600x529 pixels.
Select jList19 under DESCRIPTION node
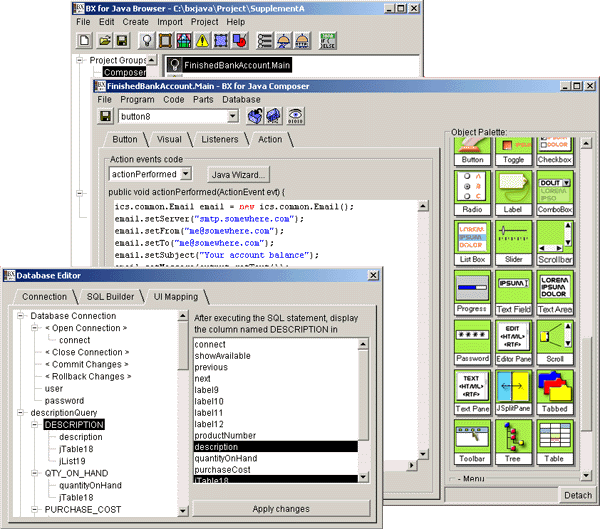point(72,461)
